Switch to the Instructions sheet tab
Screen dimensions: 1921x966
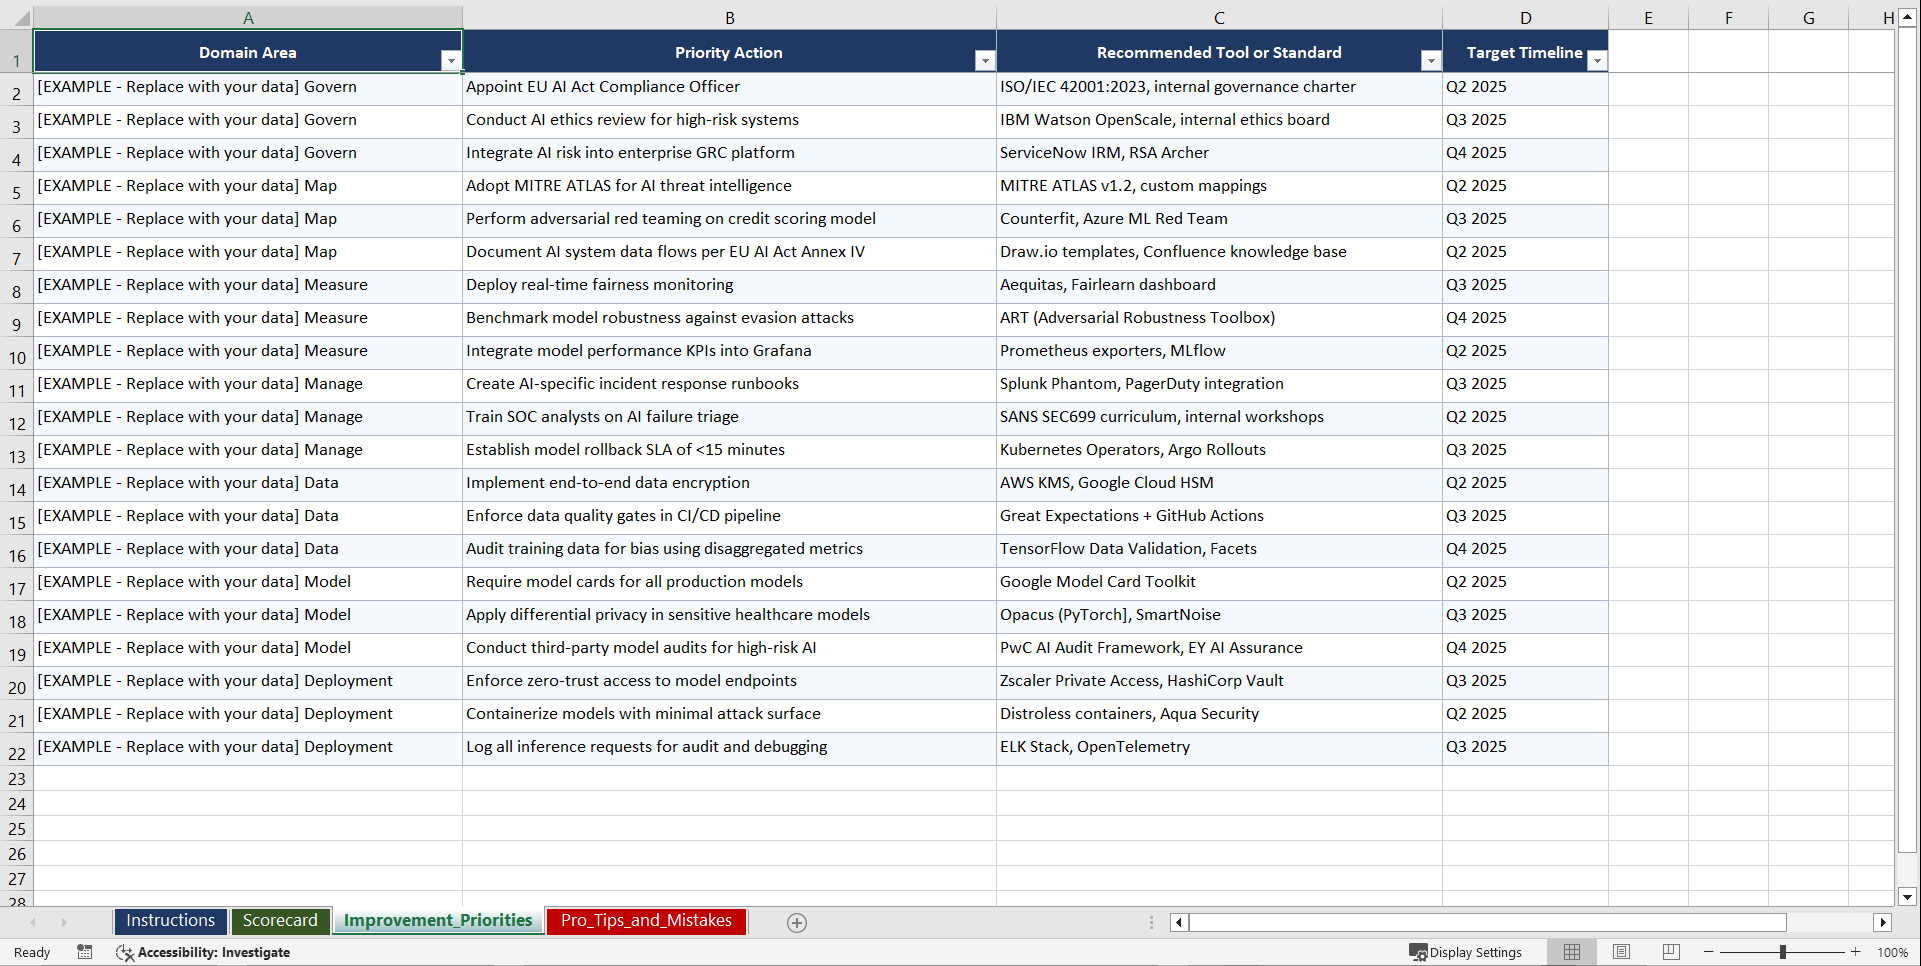point(170,920)
